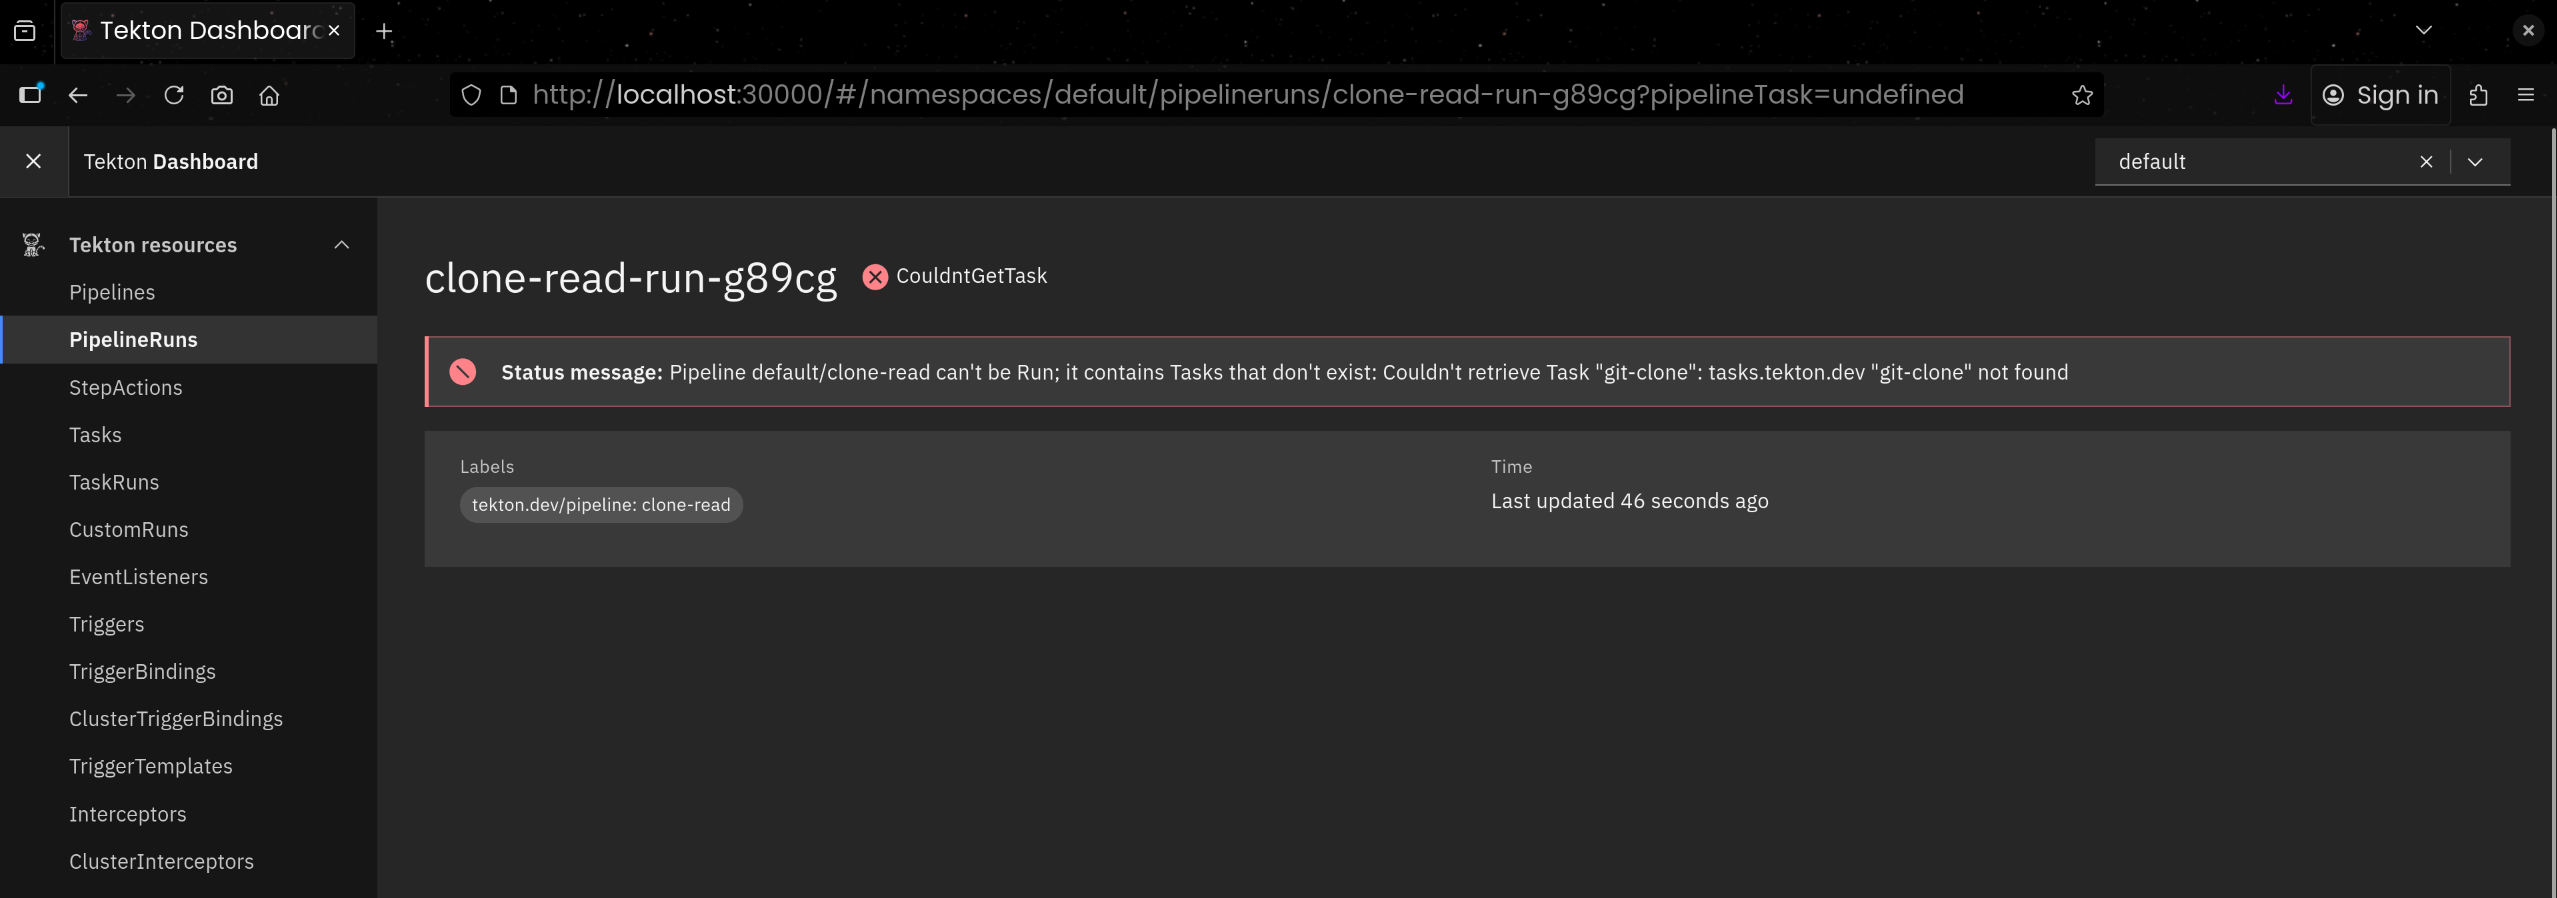Bookmark this page with the star icon
Image resolution: width=2557 pixels, height=898 pixels.
pos(2082,95)
